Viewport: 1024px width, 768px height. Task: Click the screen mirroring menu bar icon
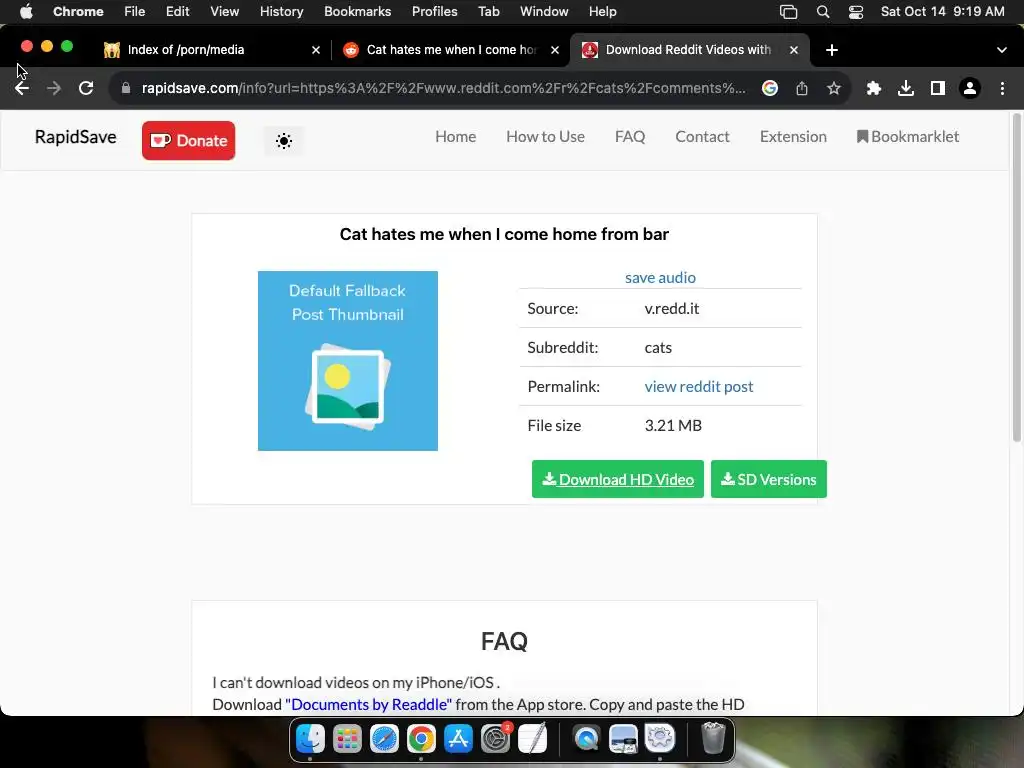click(789, 12)
